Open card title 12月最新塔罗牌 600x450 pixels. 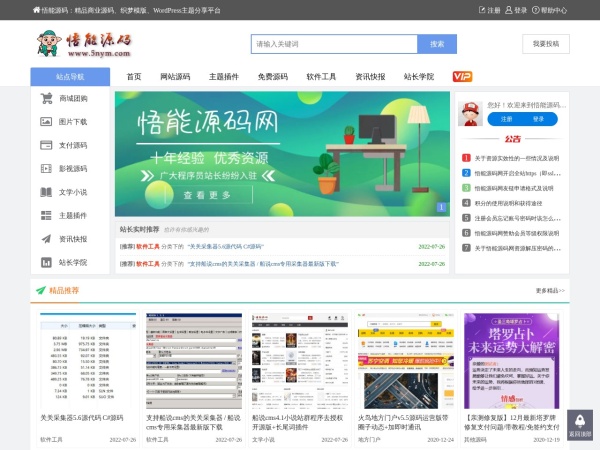[x=511, y=422]
